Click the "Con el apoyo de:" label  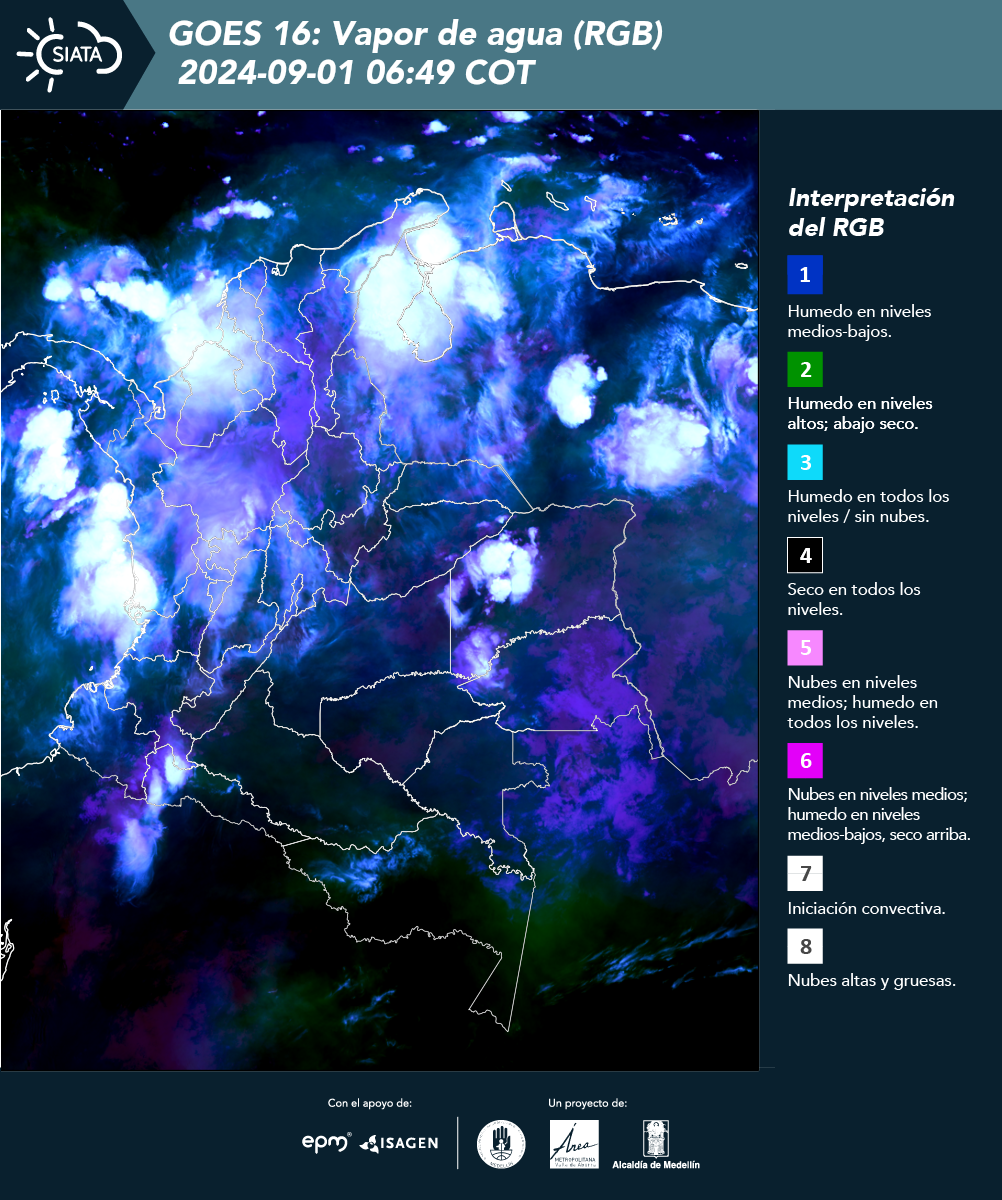(370, 1103)
